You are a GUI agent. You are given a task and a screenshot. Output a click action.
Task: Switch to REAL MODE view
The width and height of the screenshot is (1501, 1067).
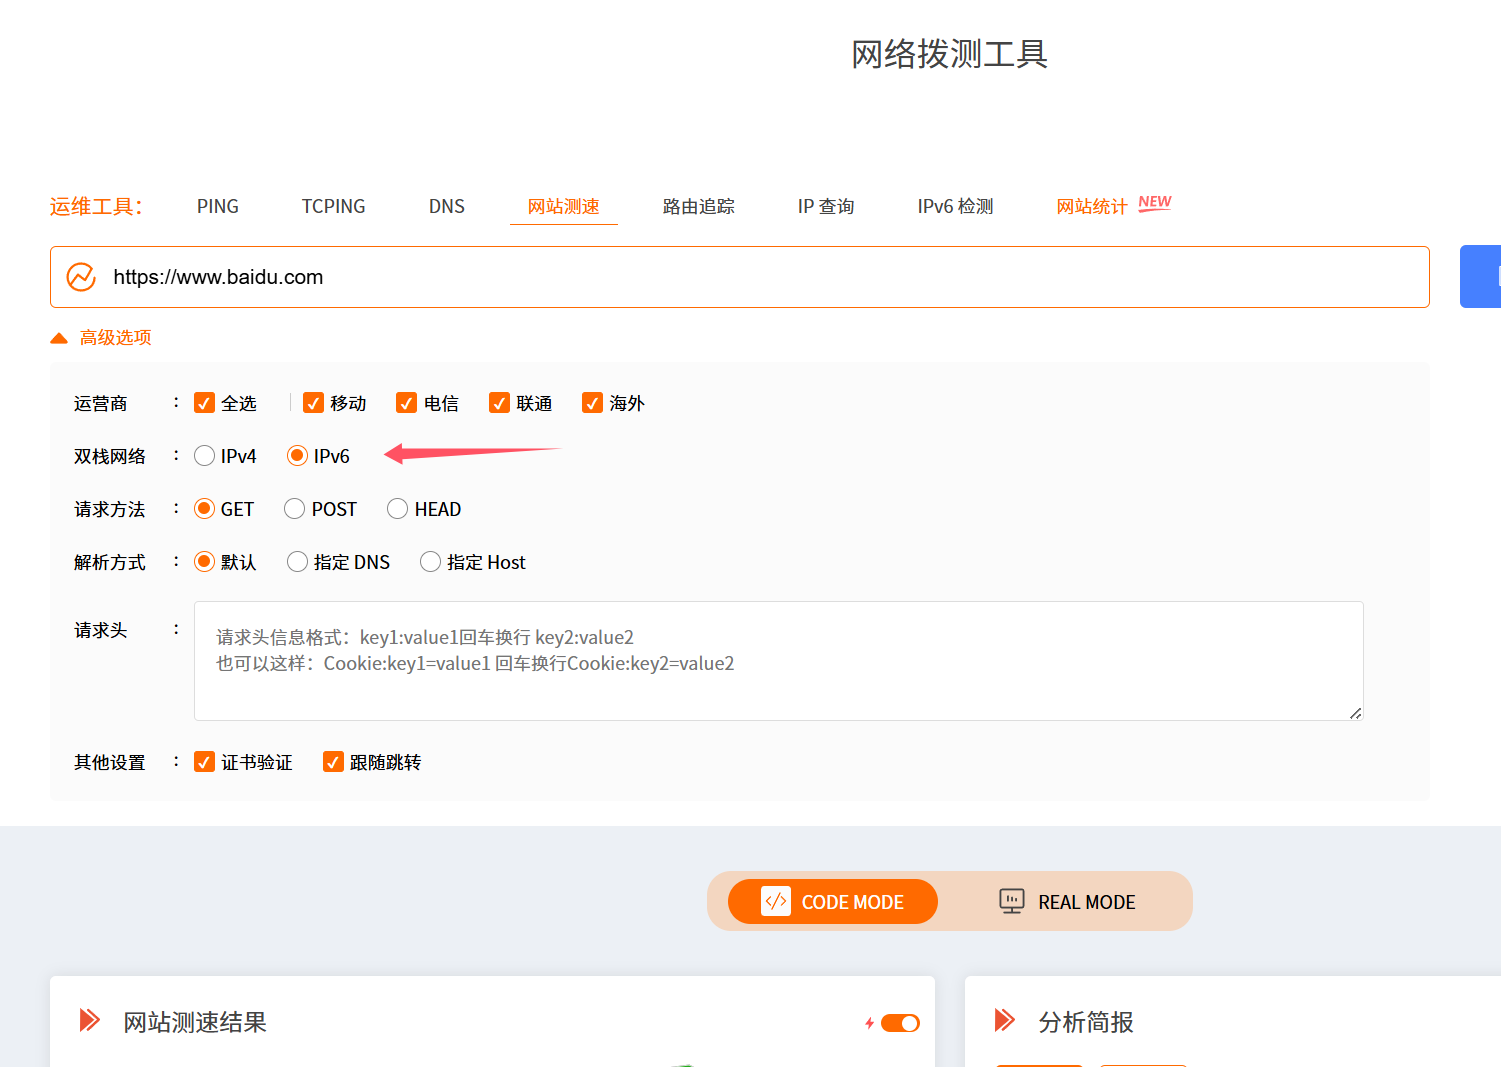tap(1067, 901)
